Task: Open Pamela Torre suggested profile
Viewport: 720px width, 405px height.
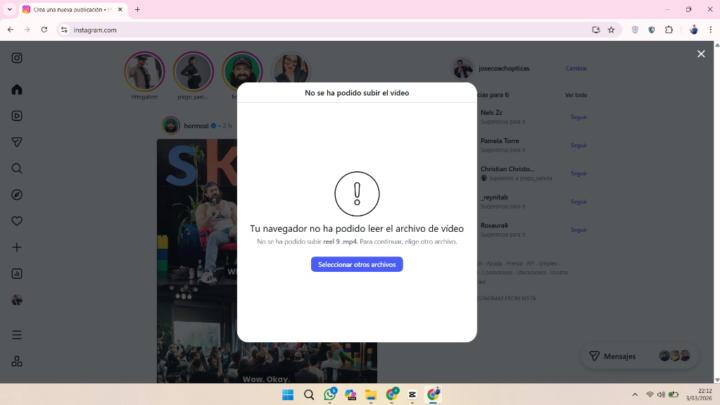Action: click(500, 141)
